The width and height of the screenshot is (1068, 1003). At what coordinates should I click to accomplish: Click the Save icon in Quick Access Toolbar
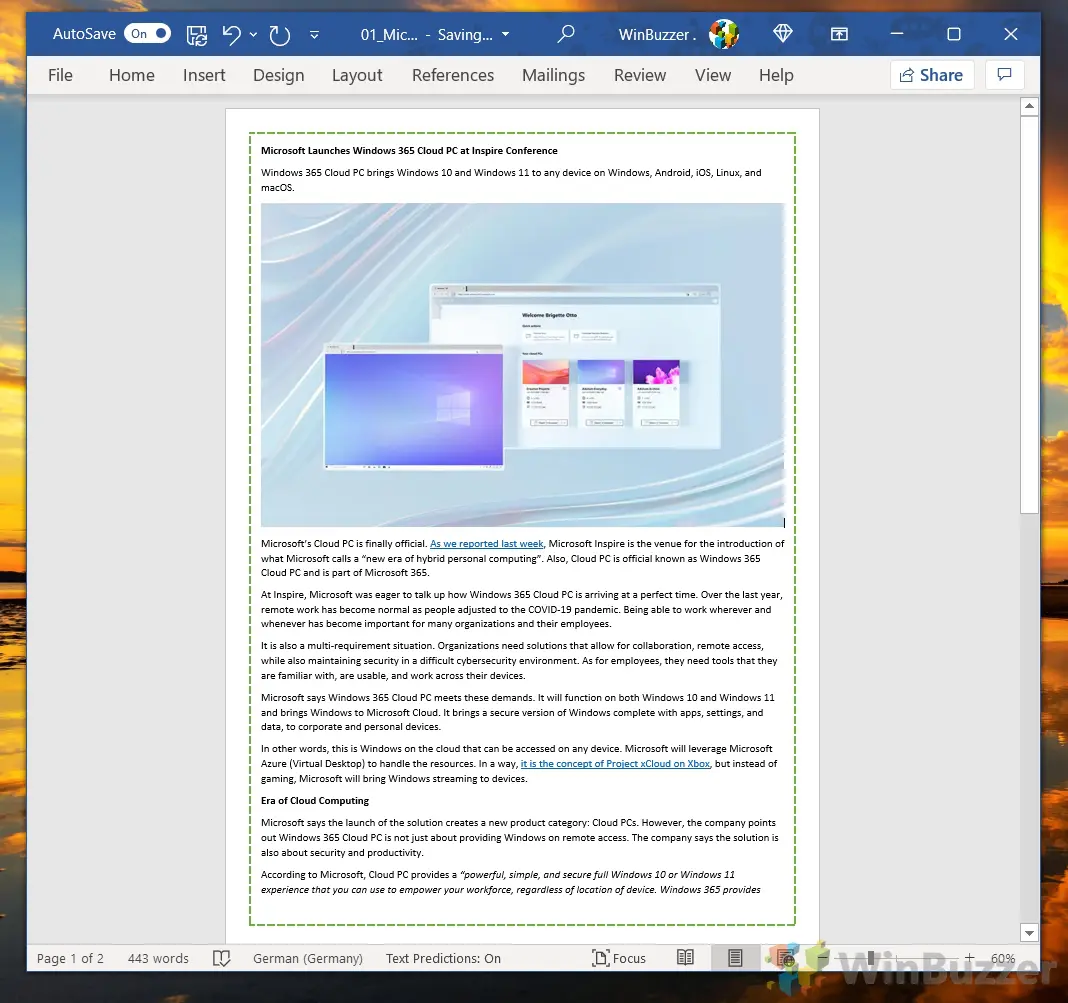coord(196,34)
